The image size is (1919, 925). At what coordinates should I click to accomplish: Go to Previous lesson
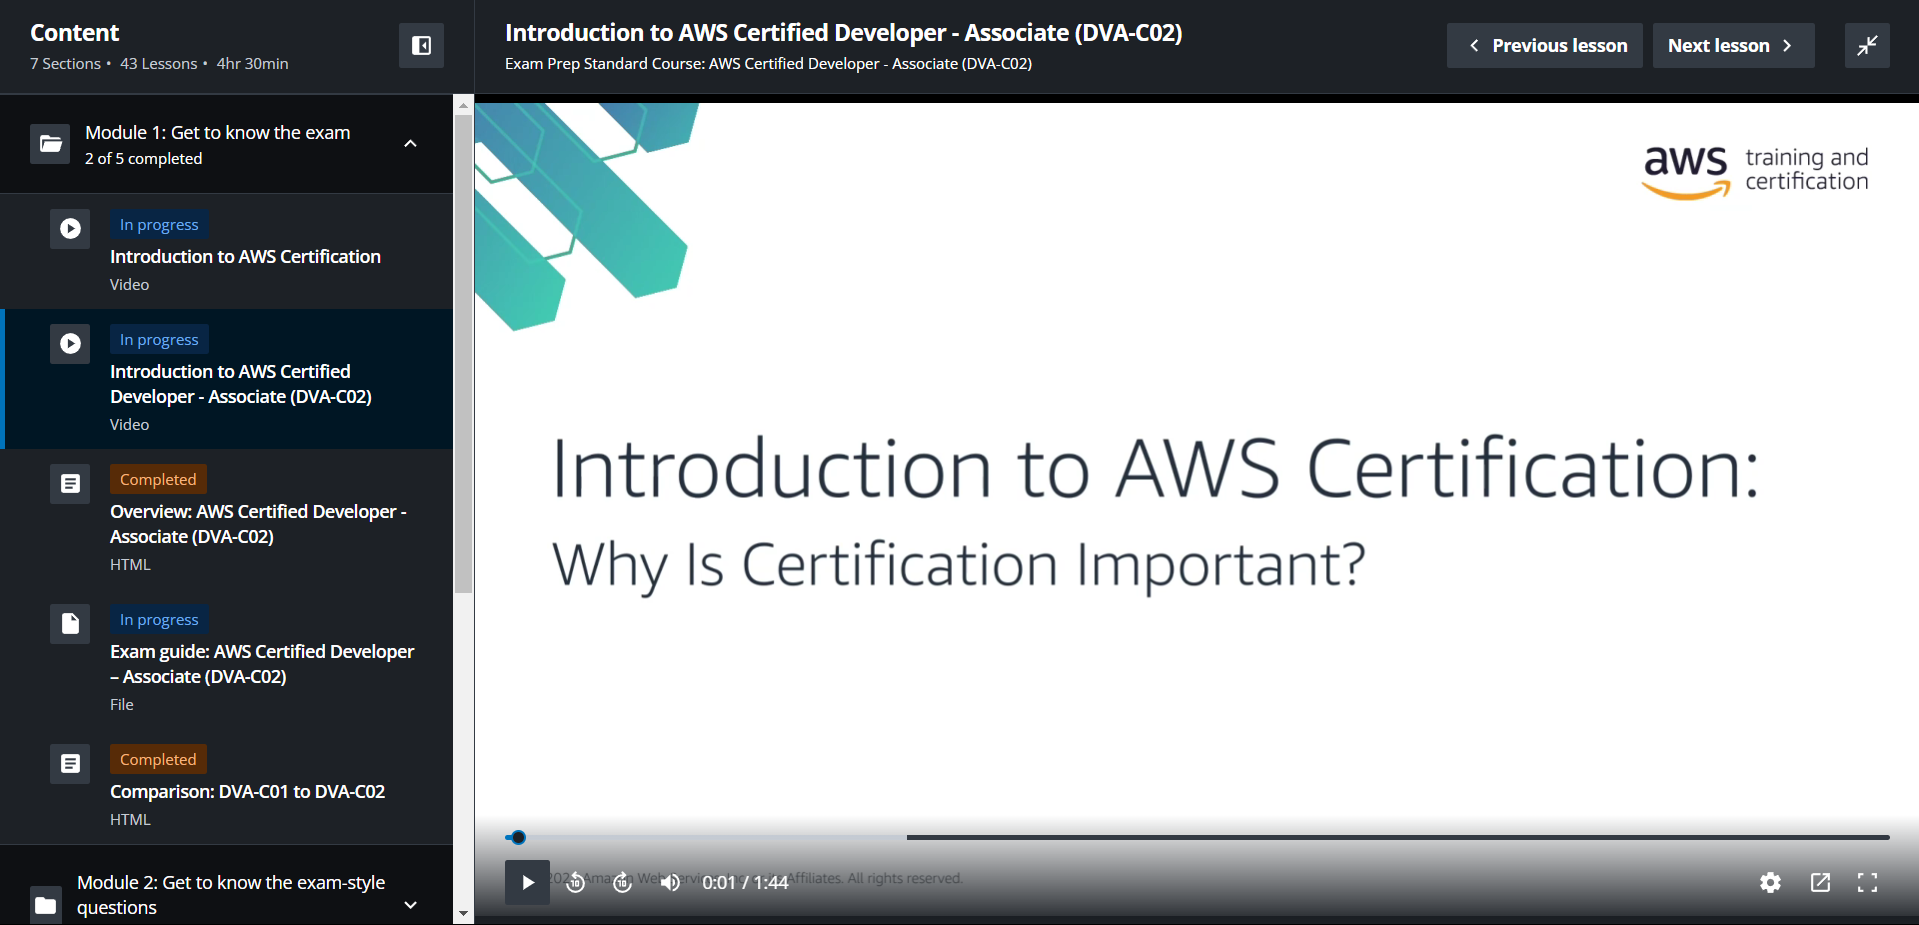[1544, 45]
